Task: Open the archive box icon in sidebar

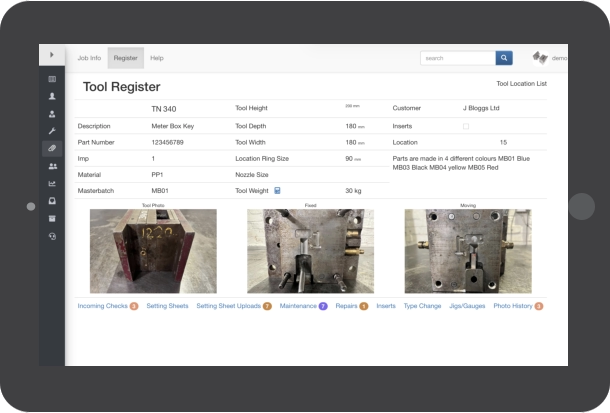Action: point(52,218)
